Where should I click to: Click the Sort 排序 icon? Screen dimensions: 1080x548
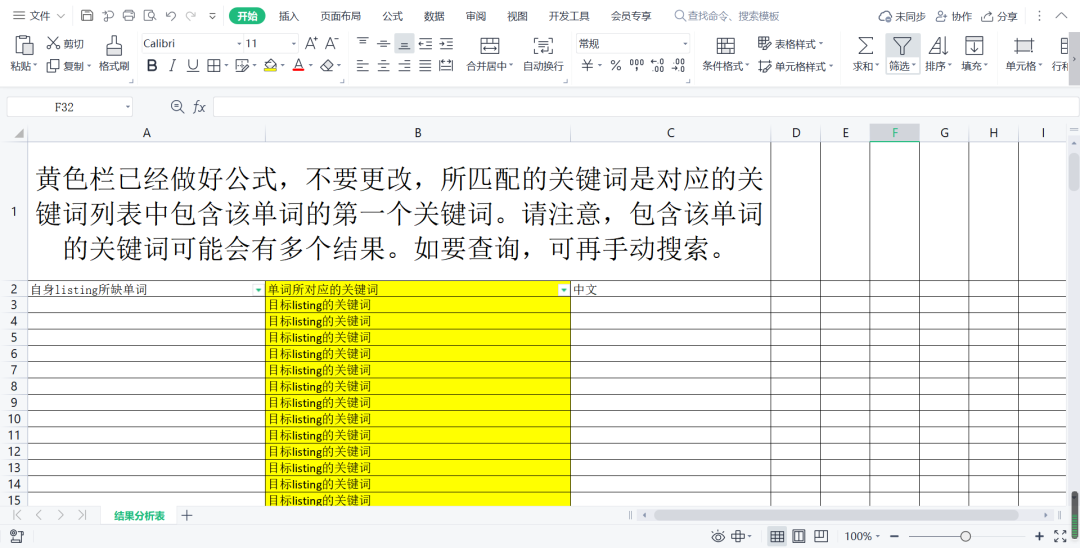coord(938,46)
